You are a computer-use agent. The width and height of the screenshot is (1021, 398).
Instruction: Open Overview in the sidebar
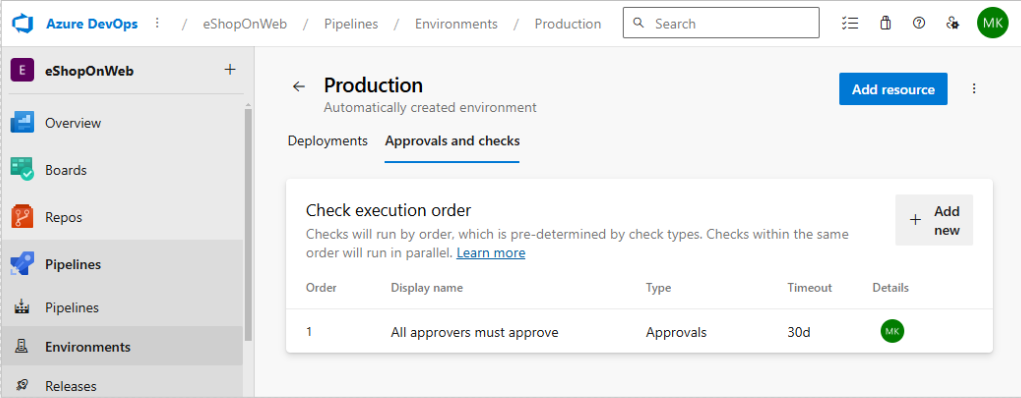(x=122, y=123)
